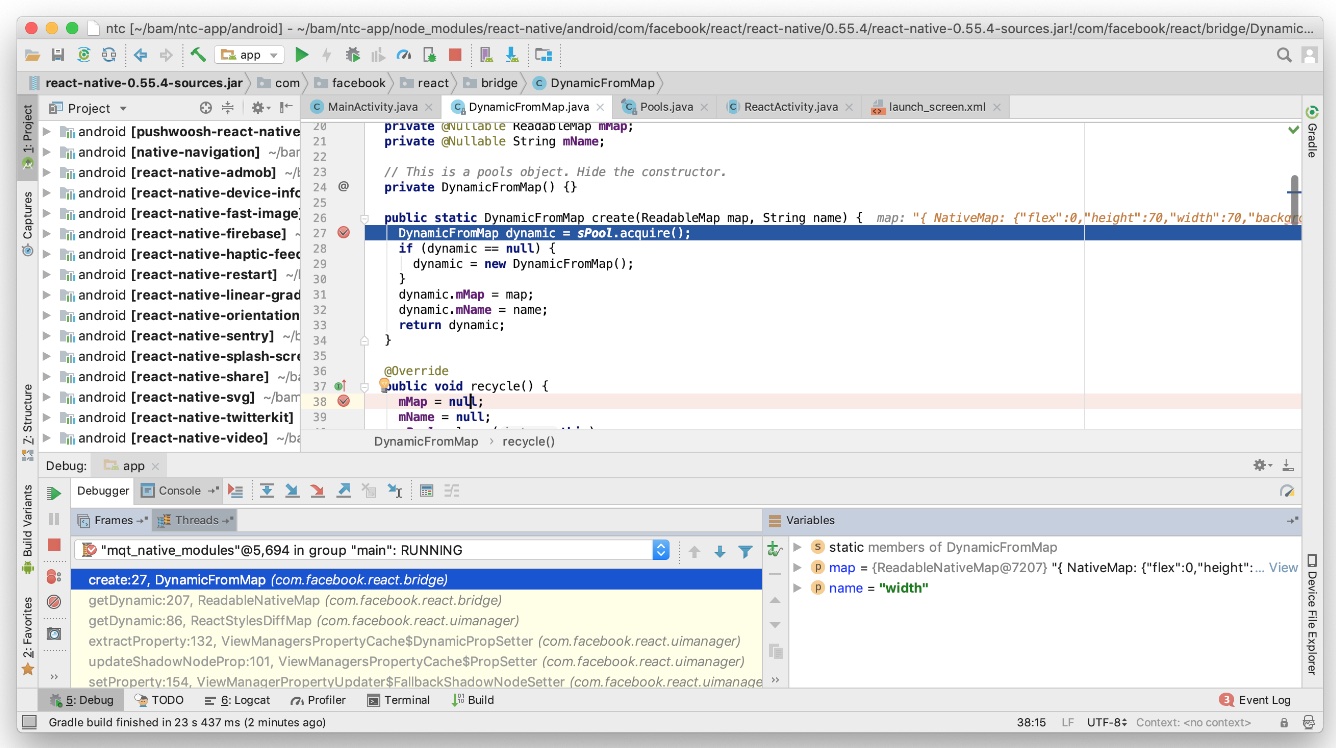Click the Resume Program green arrow

[x=54, y=493]
